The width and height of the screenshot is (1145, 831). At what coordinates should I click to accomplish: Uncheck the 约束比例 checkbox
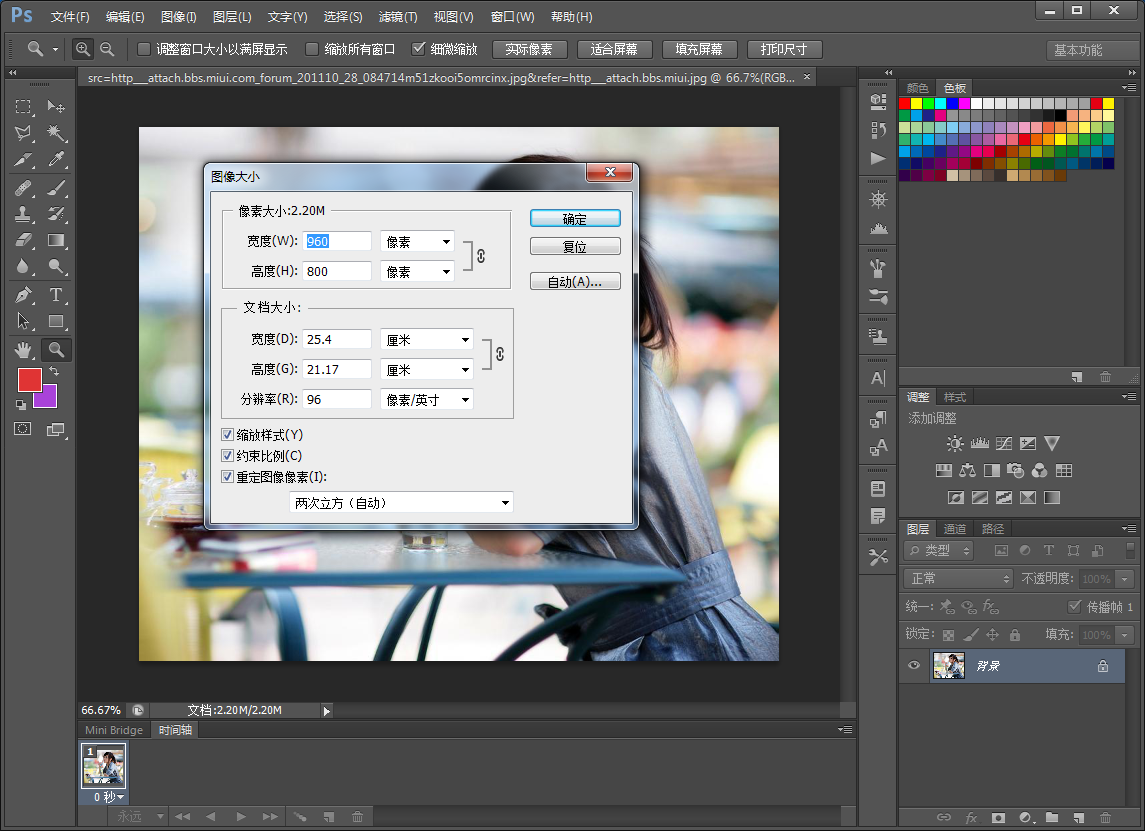pyautogui.click(x=228, y=456)
